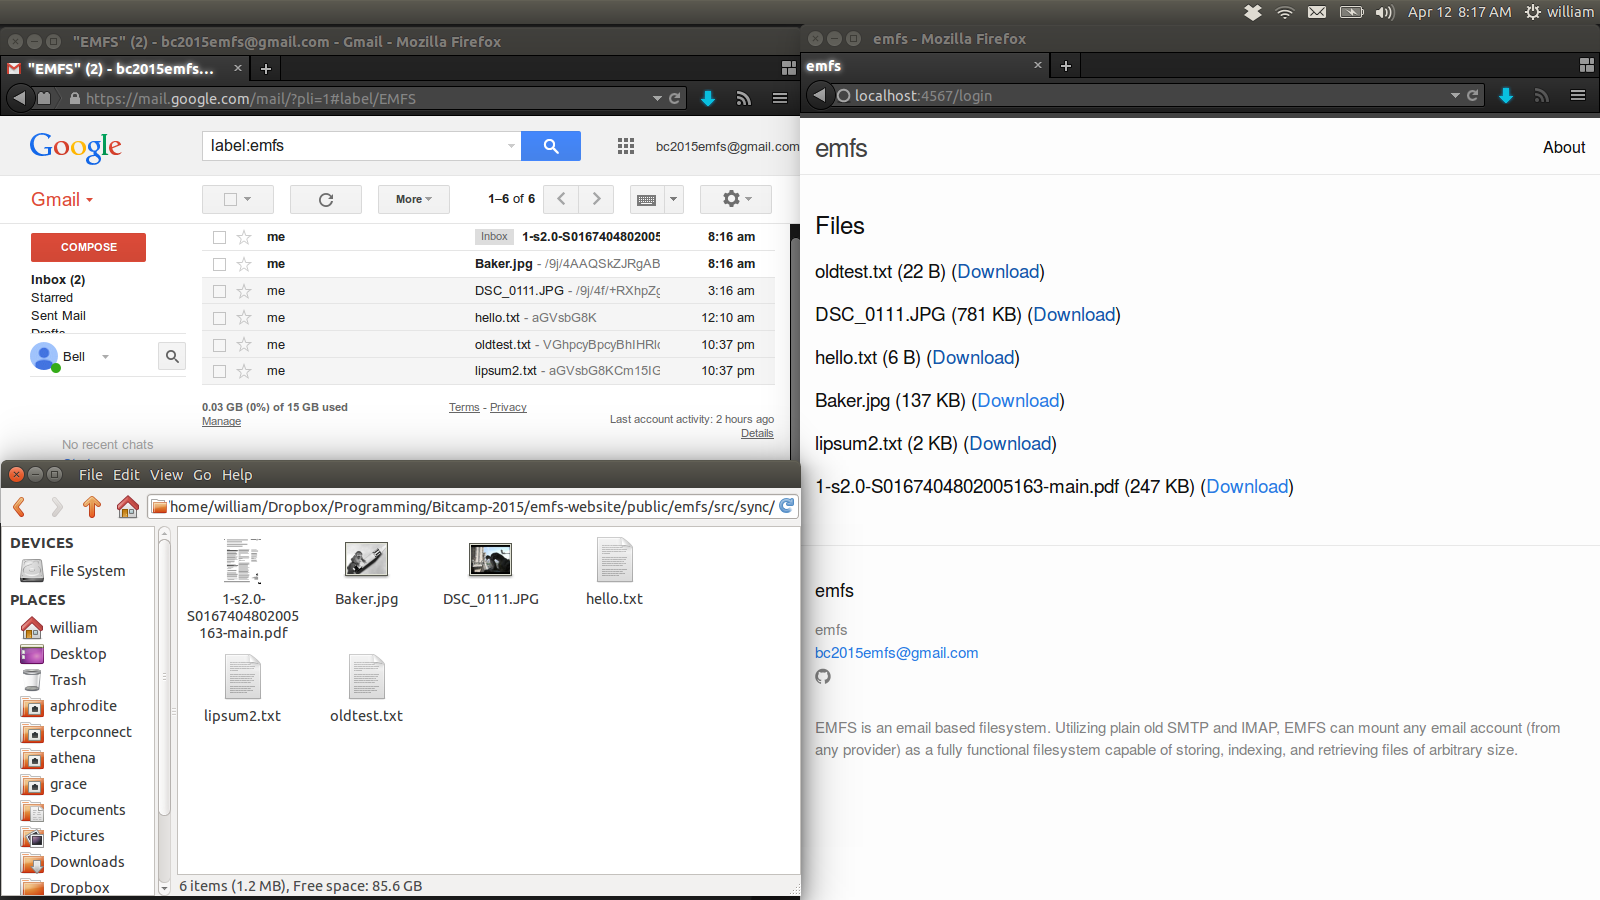Select hello.txt file icon in file manager
Image resolution: width=1600 pixels, height=900 pixels.
click(x=615, y=560)
